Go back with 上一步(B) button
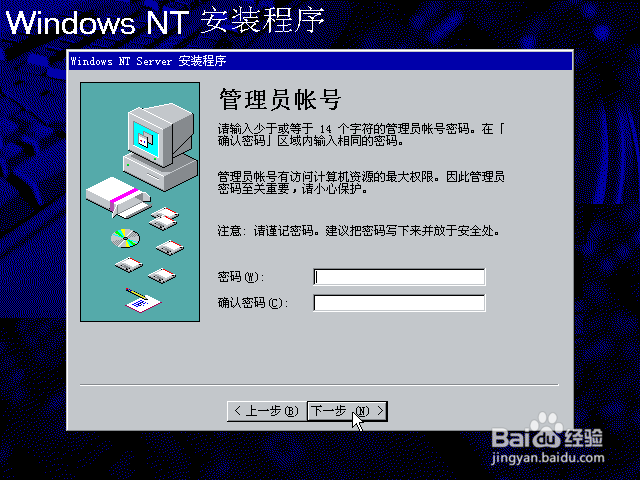640x480 pixels. pos(267,411)
